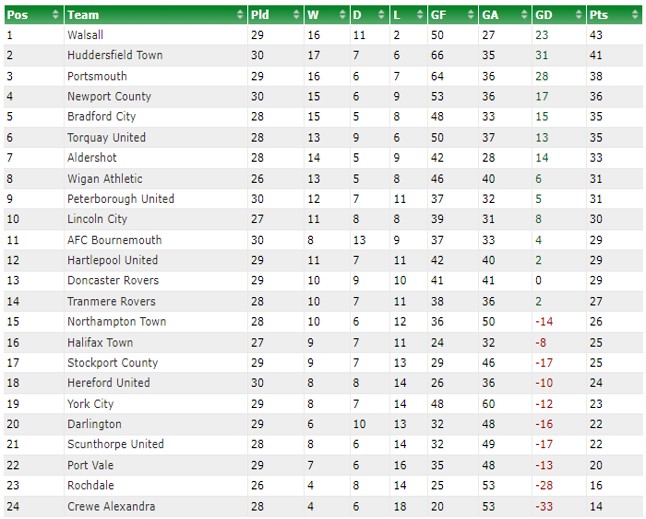
Task: Sort by goals against using GA arrow icon
Action: (x=524, y=15)
